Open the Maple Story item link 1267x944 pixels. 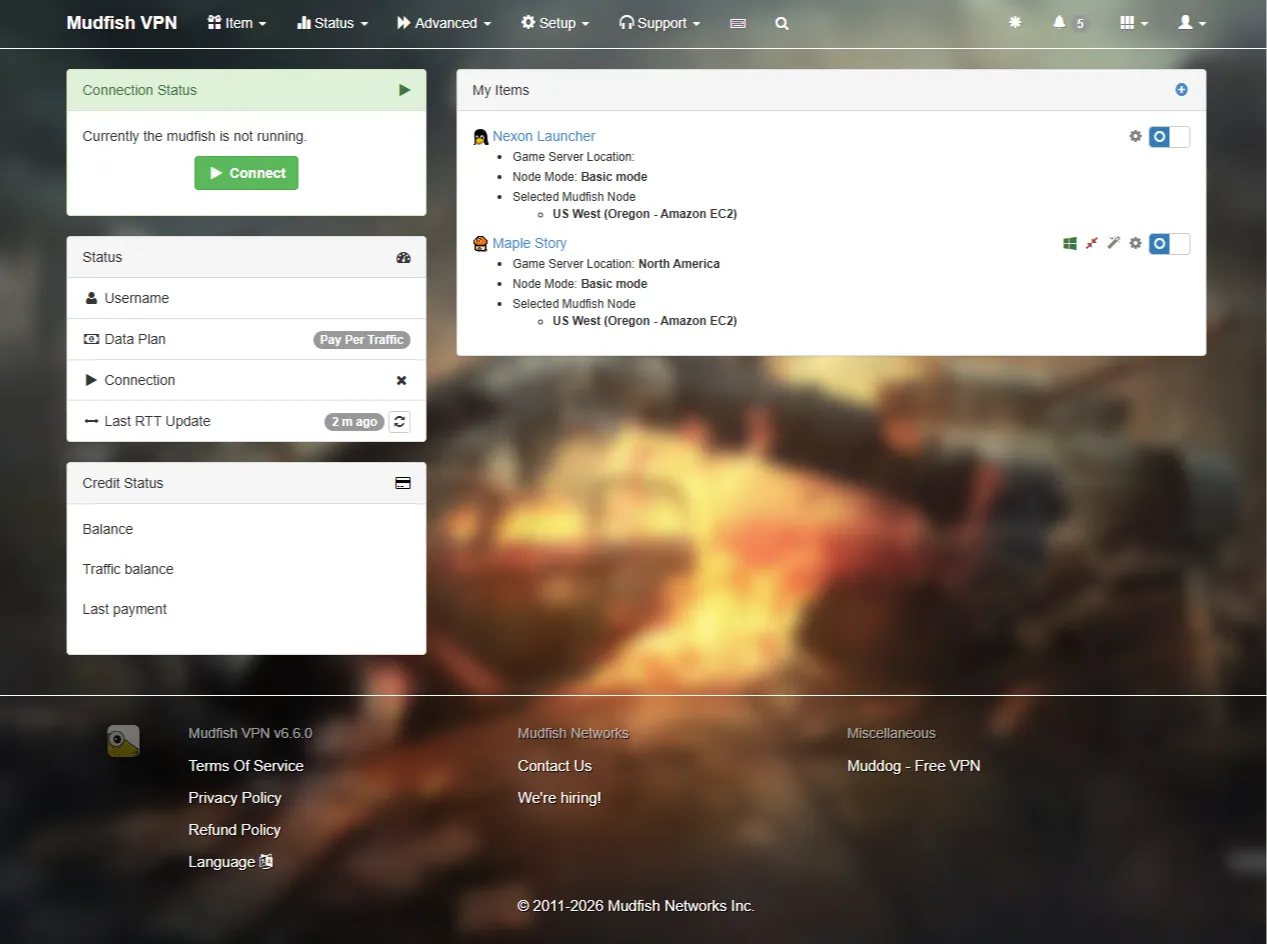[x=530, y=243]
